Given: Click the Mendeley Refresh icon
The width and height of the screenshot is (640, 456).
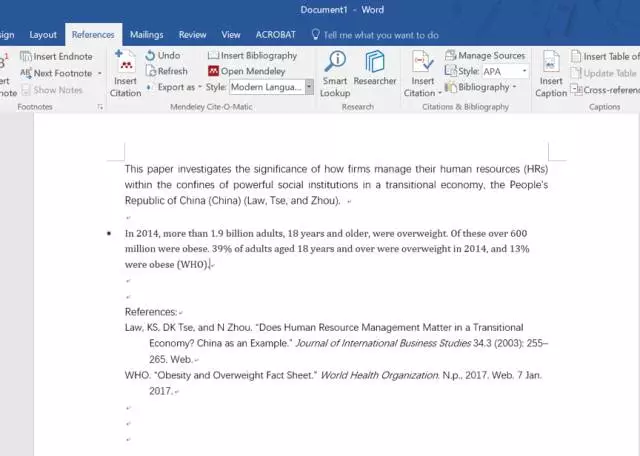Looking at the screenshot, I should coord(151,71).
